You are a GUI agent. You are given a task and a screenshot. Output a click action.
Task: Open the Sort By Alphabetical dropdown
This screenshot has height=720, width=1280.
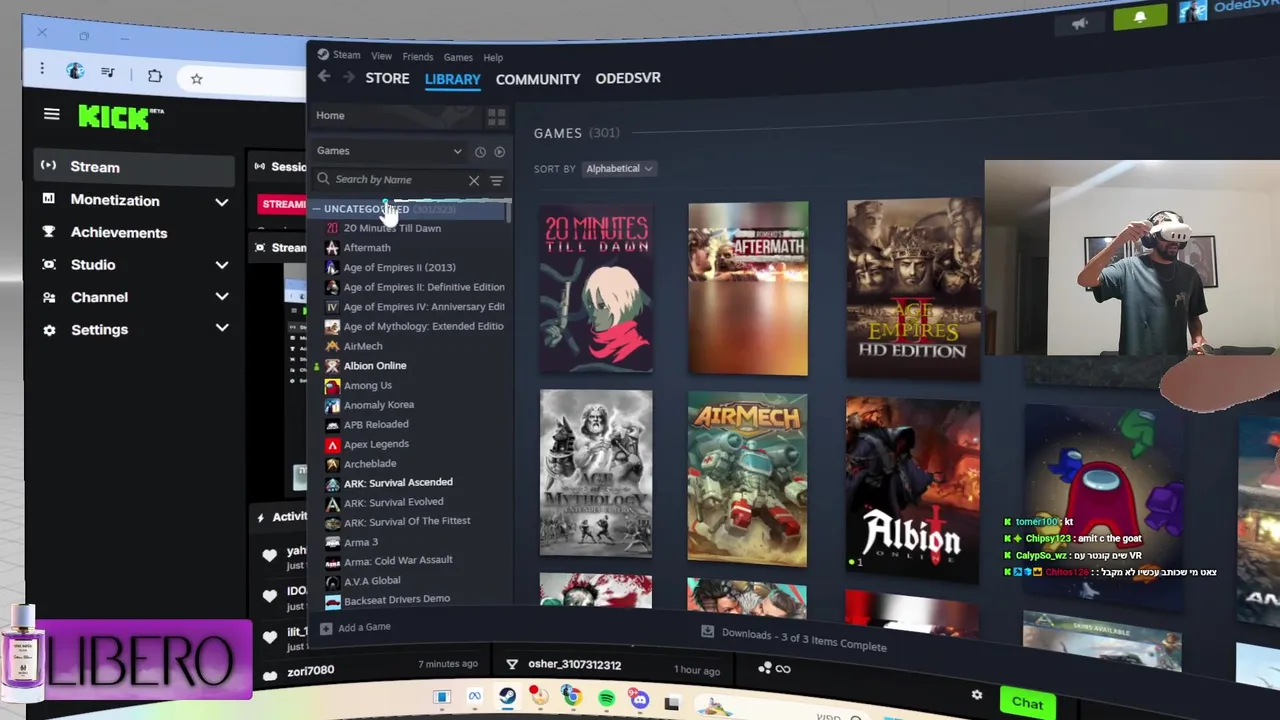pos(618,169)
